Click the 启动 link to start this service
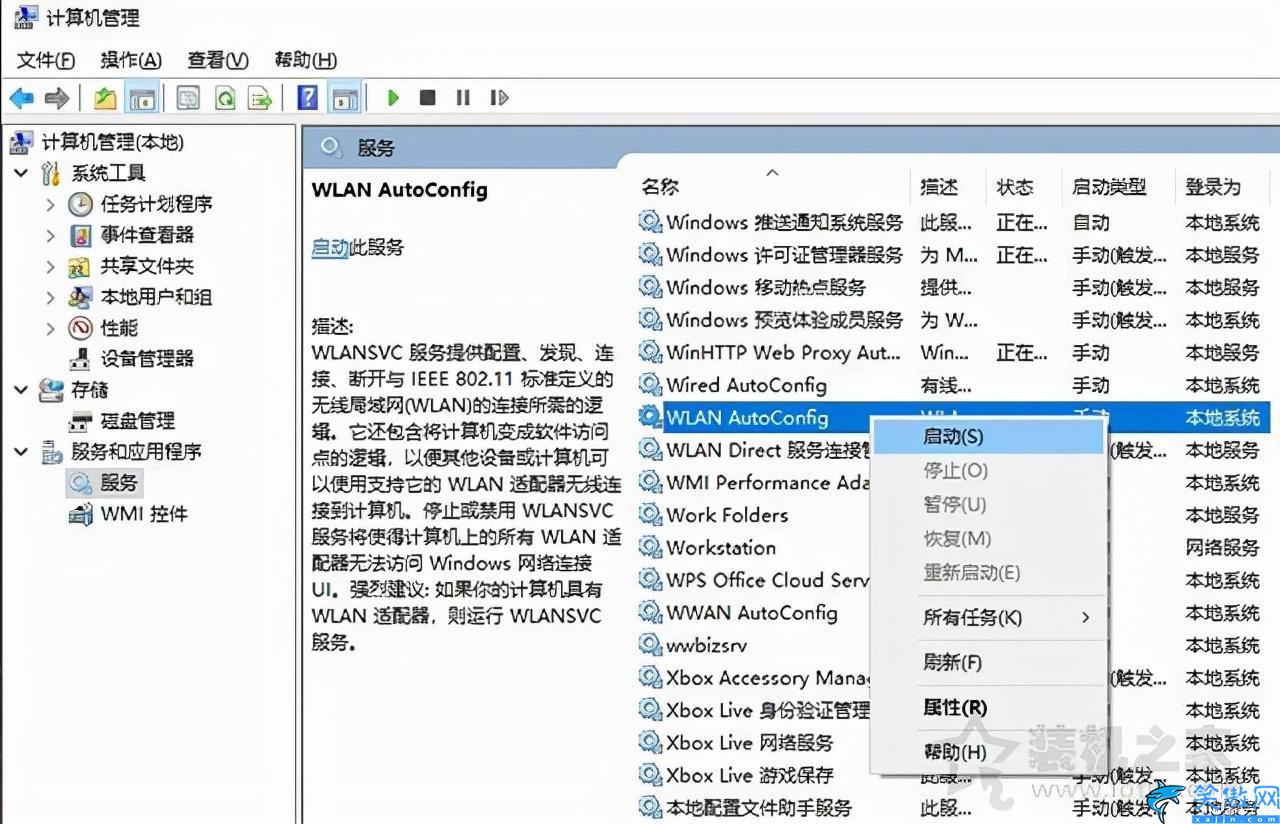This screenshot has width=1280, height=824. pyautogui.click(x=330, y=247)
